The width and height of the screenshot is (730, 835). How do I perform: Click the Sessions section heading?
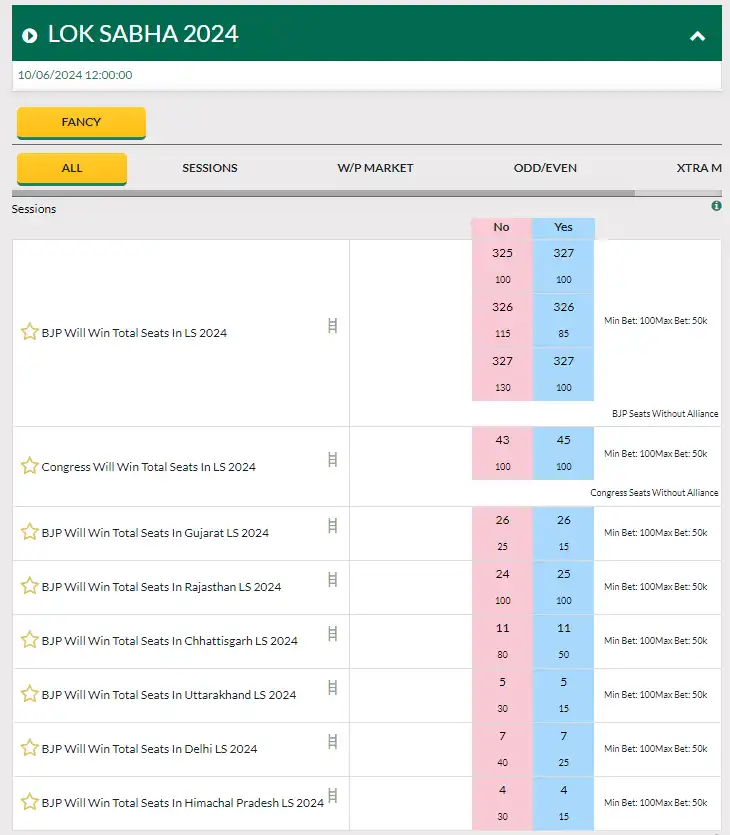34,209
